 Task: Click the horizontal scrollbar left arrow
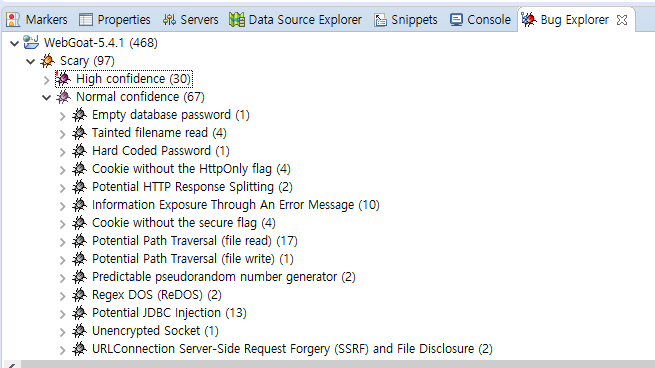10,365
